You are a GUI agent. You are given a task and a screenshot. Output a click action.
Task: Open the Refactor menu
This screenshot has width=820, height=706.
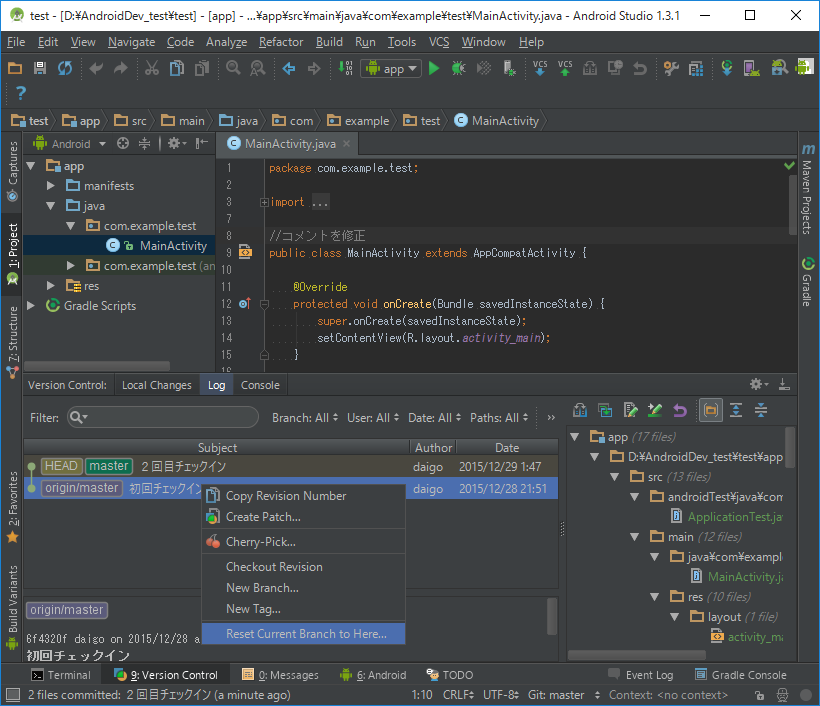tap(281, 42)
